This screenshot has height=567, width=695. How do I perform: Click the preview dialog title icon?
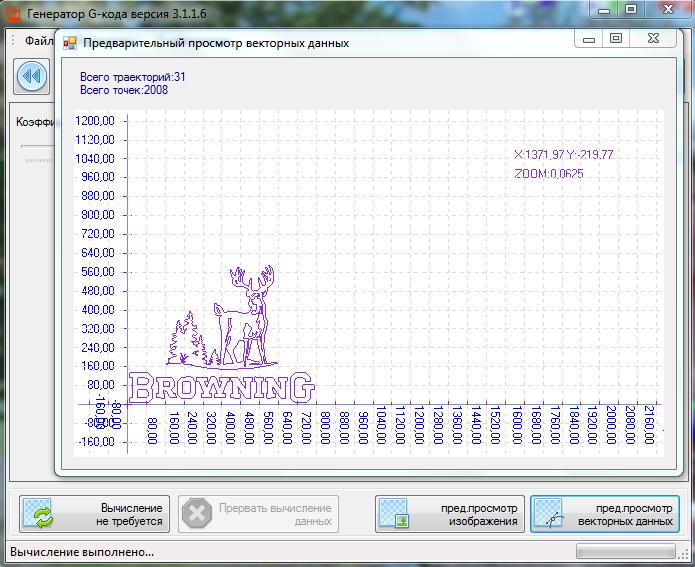(70, 43)
